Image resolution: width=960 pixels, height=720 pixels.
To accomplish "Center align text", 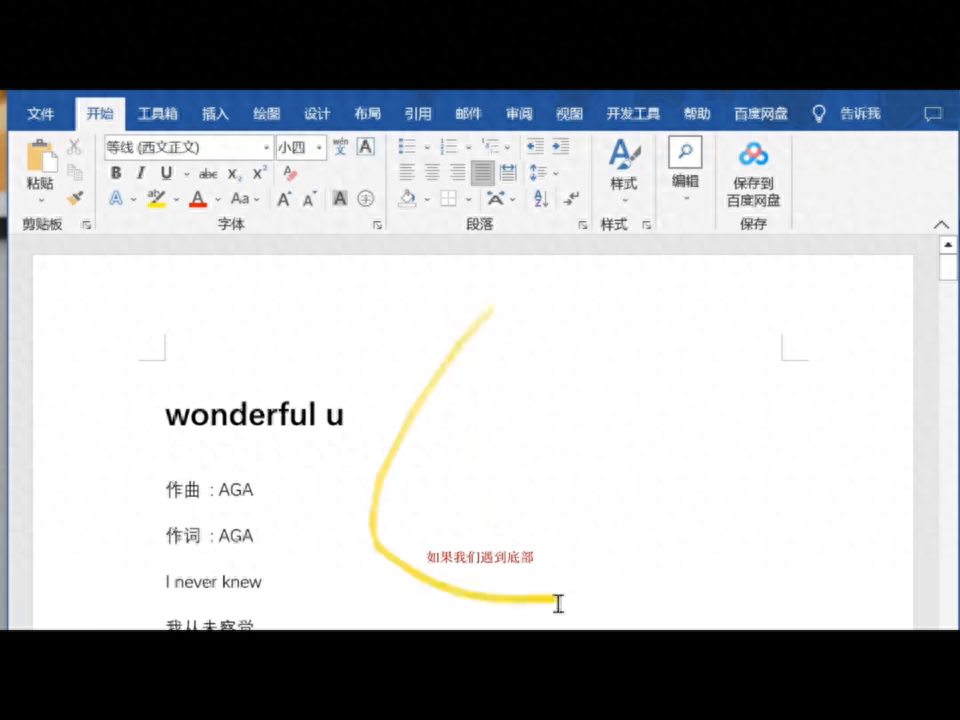I will coord(432,172).
